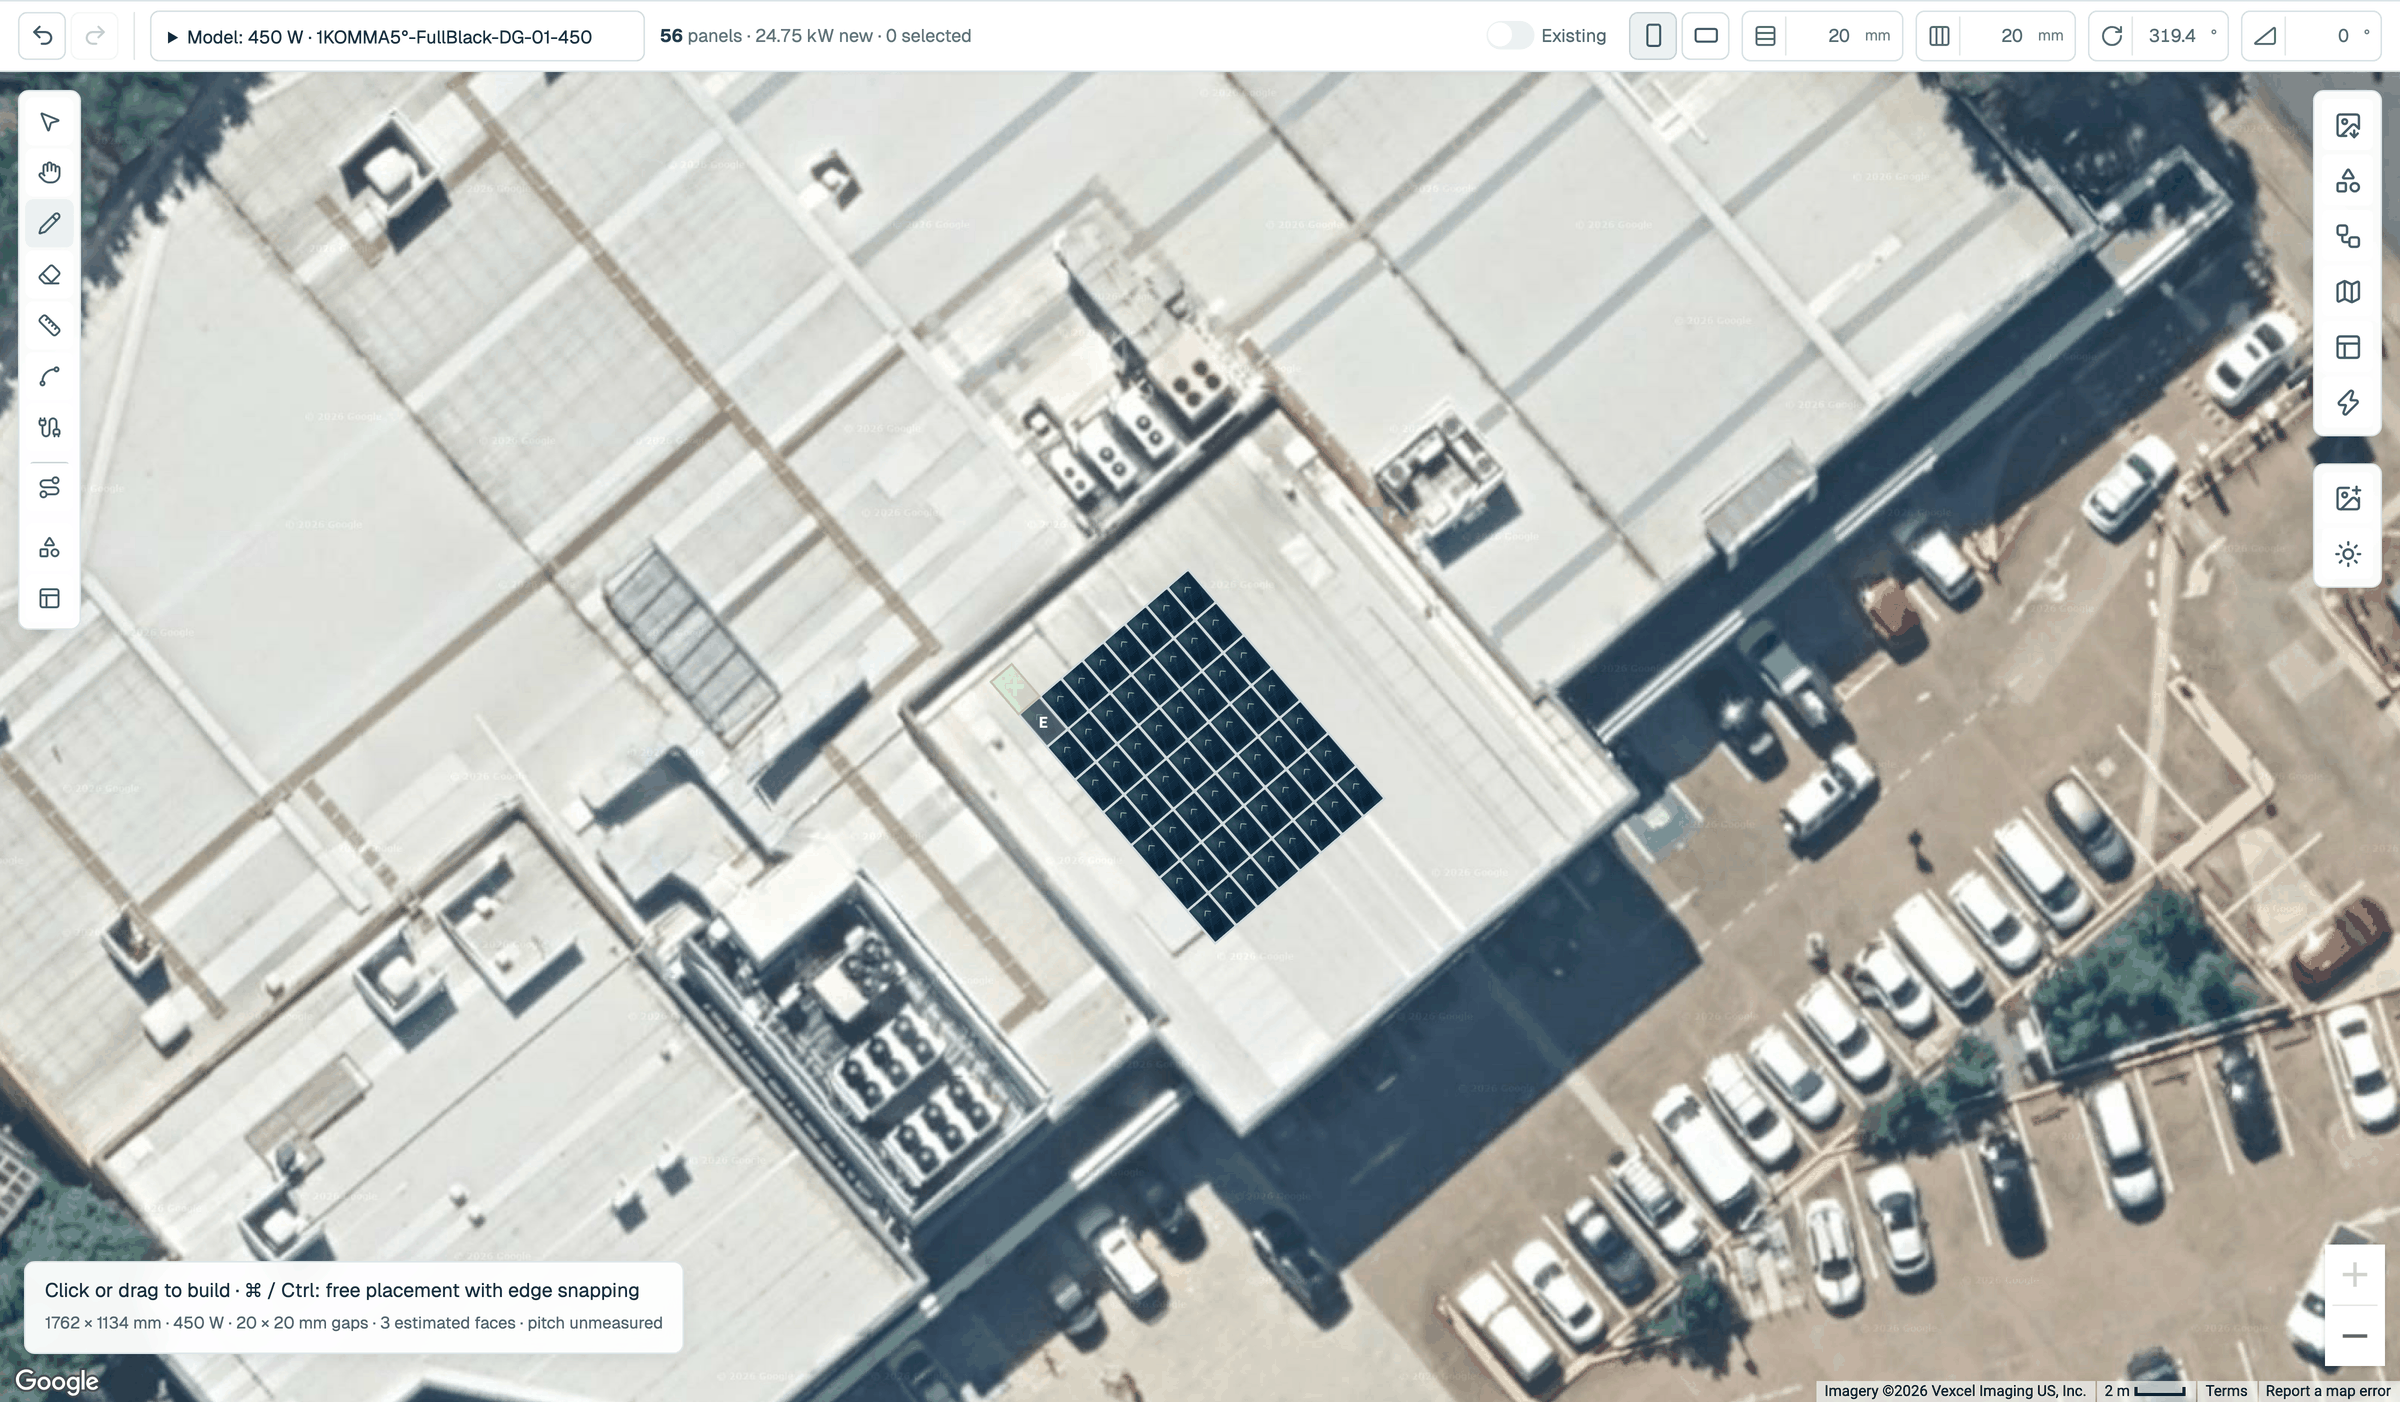Edit the column gap 20 mm field
Image resolution: width=2400 pixels, height=1402 pixels.
tap(2018, 36)
